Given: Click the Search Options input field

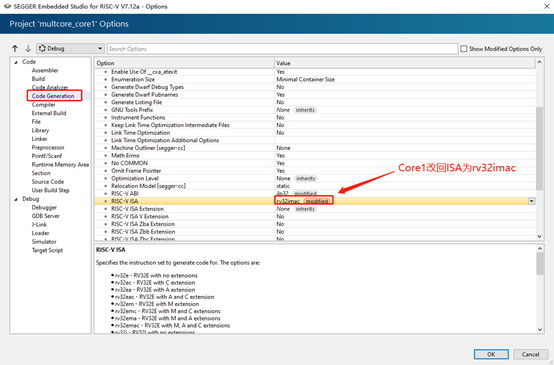Looking at the screenshot, I should 282,49.
